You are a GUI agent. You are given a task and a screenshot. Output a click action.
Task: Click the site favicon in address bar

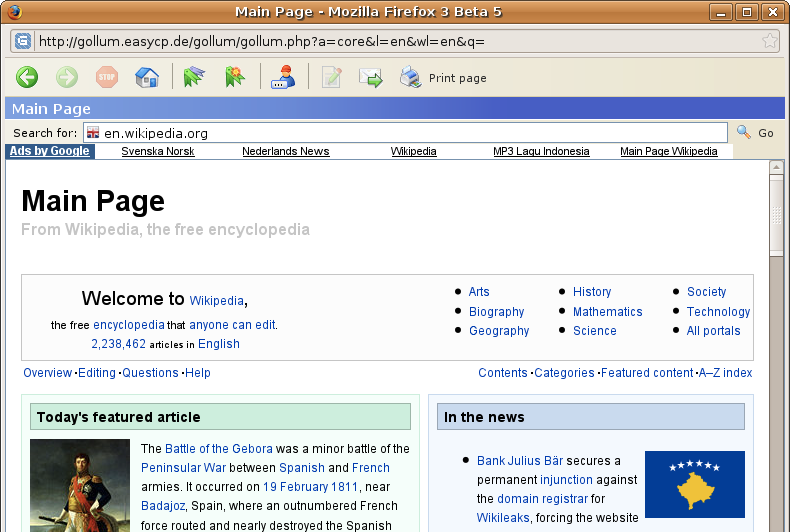[23, 41]
